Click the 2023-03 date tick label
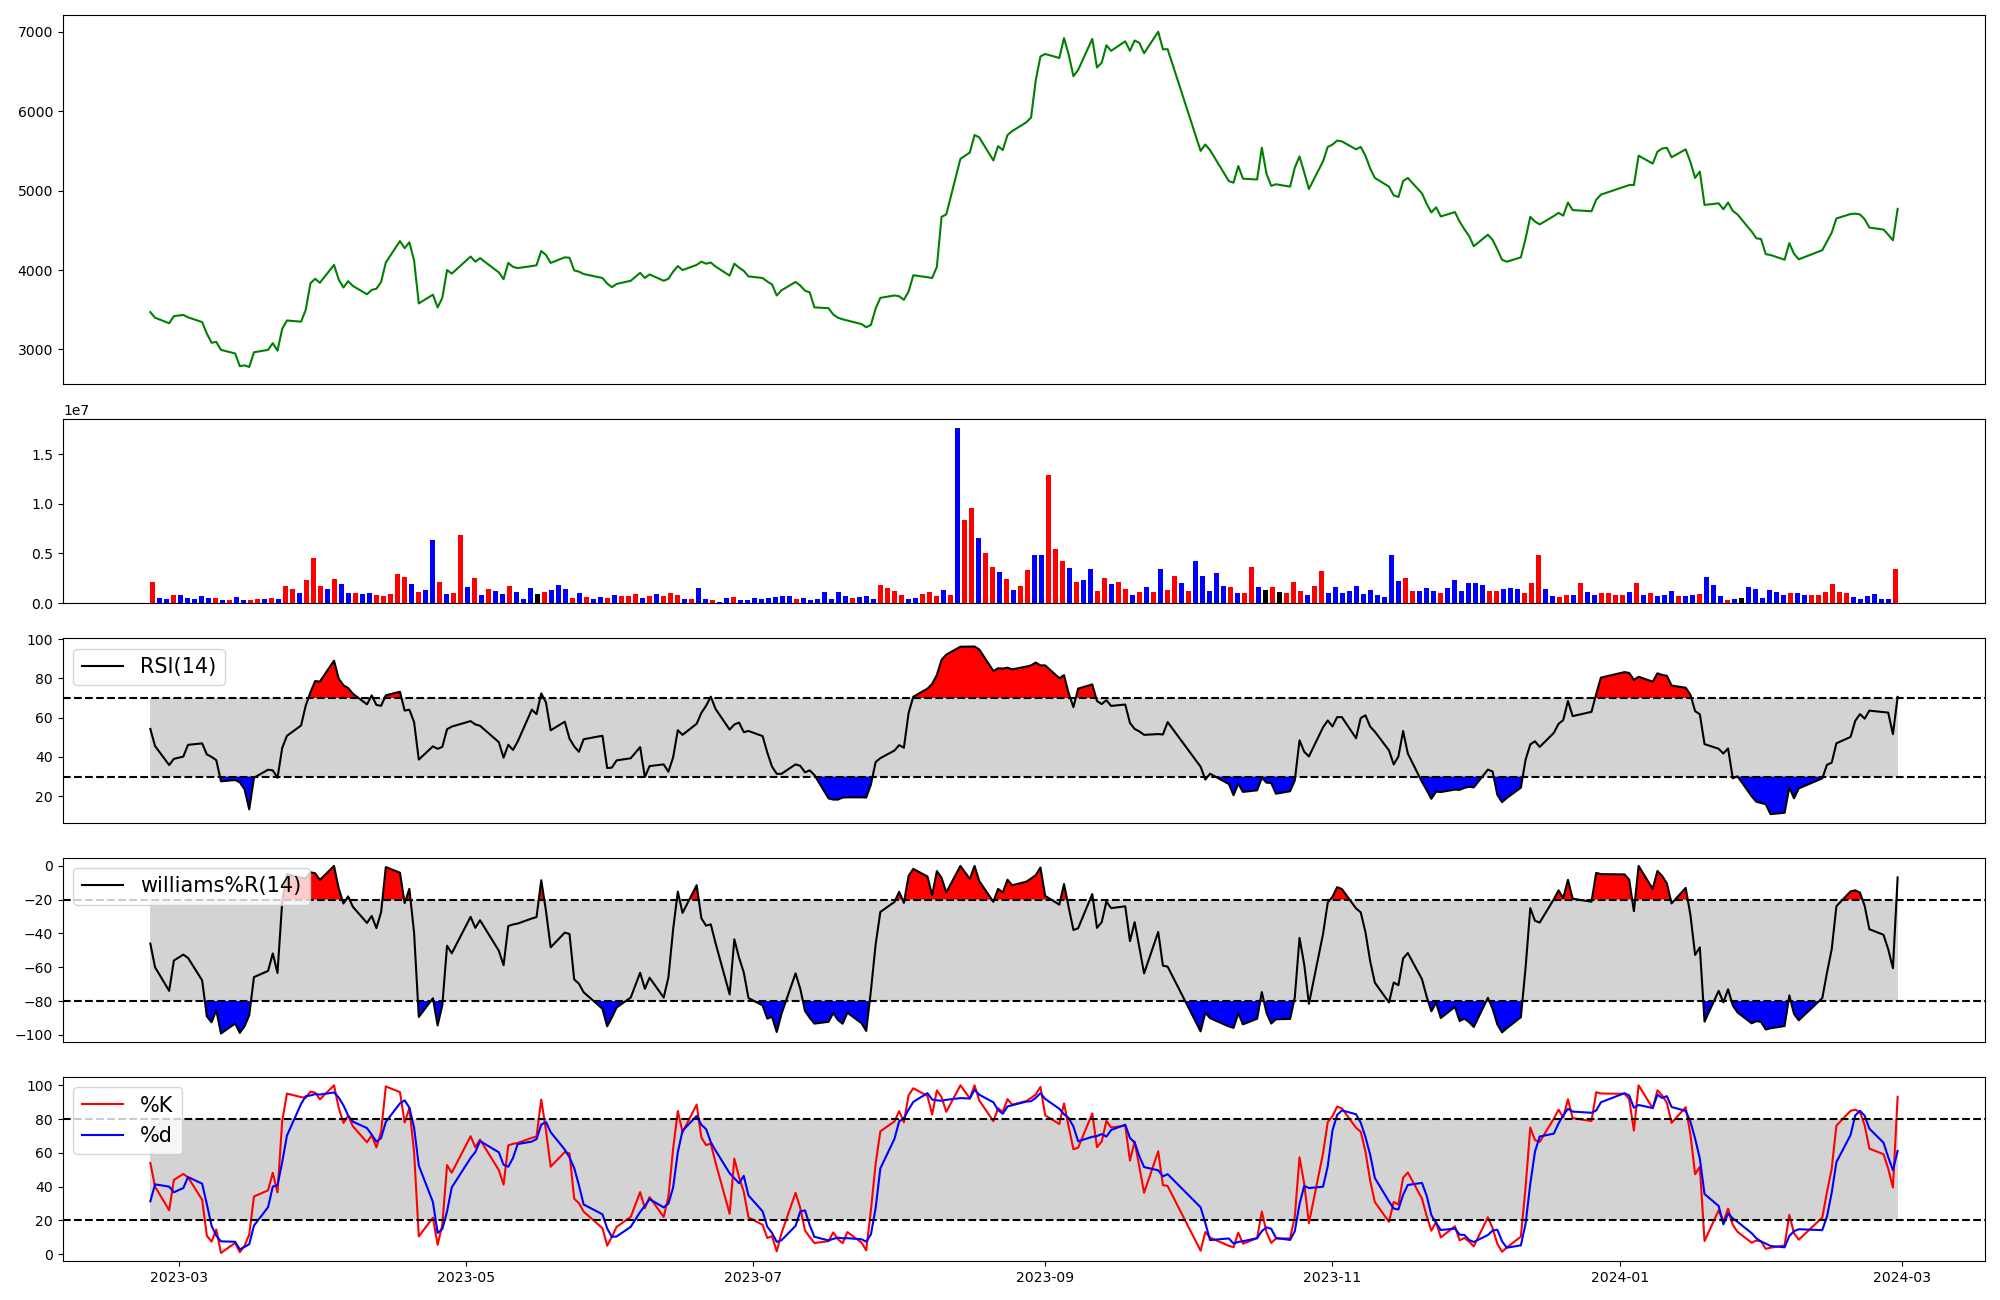This screenshot has width=2000, height=1300. pos(179,1277)
